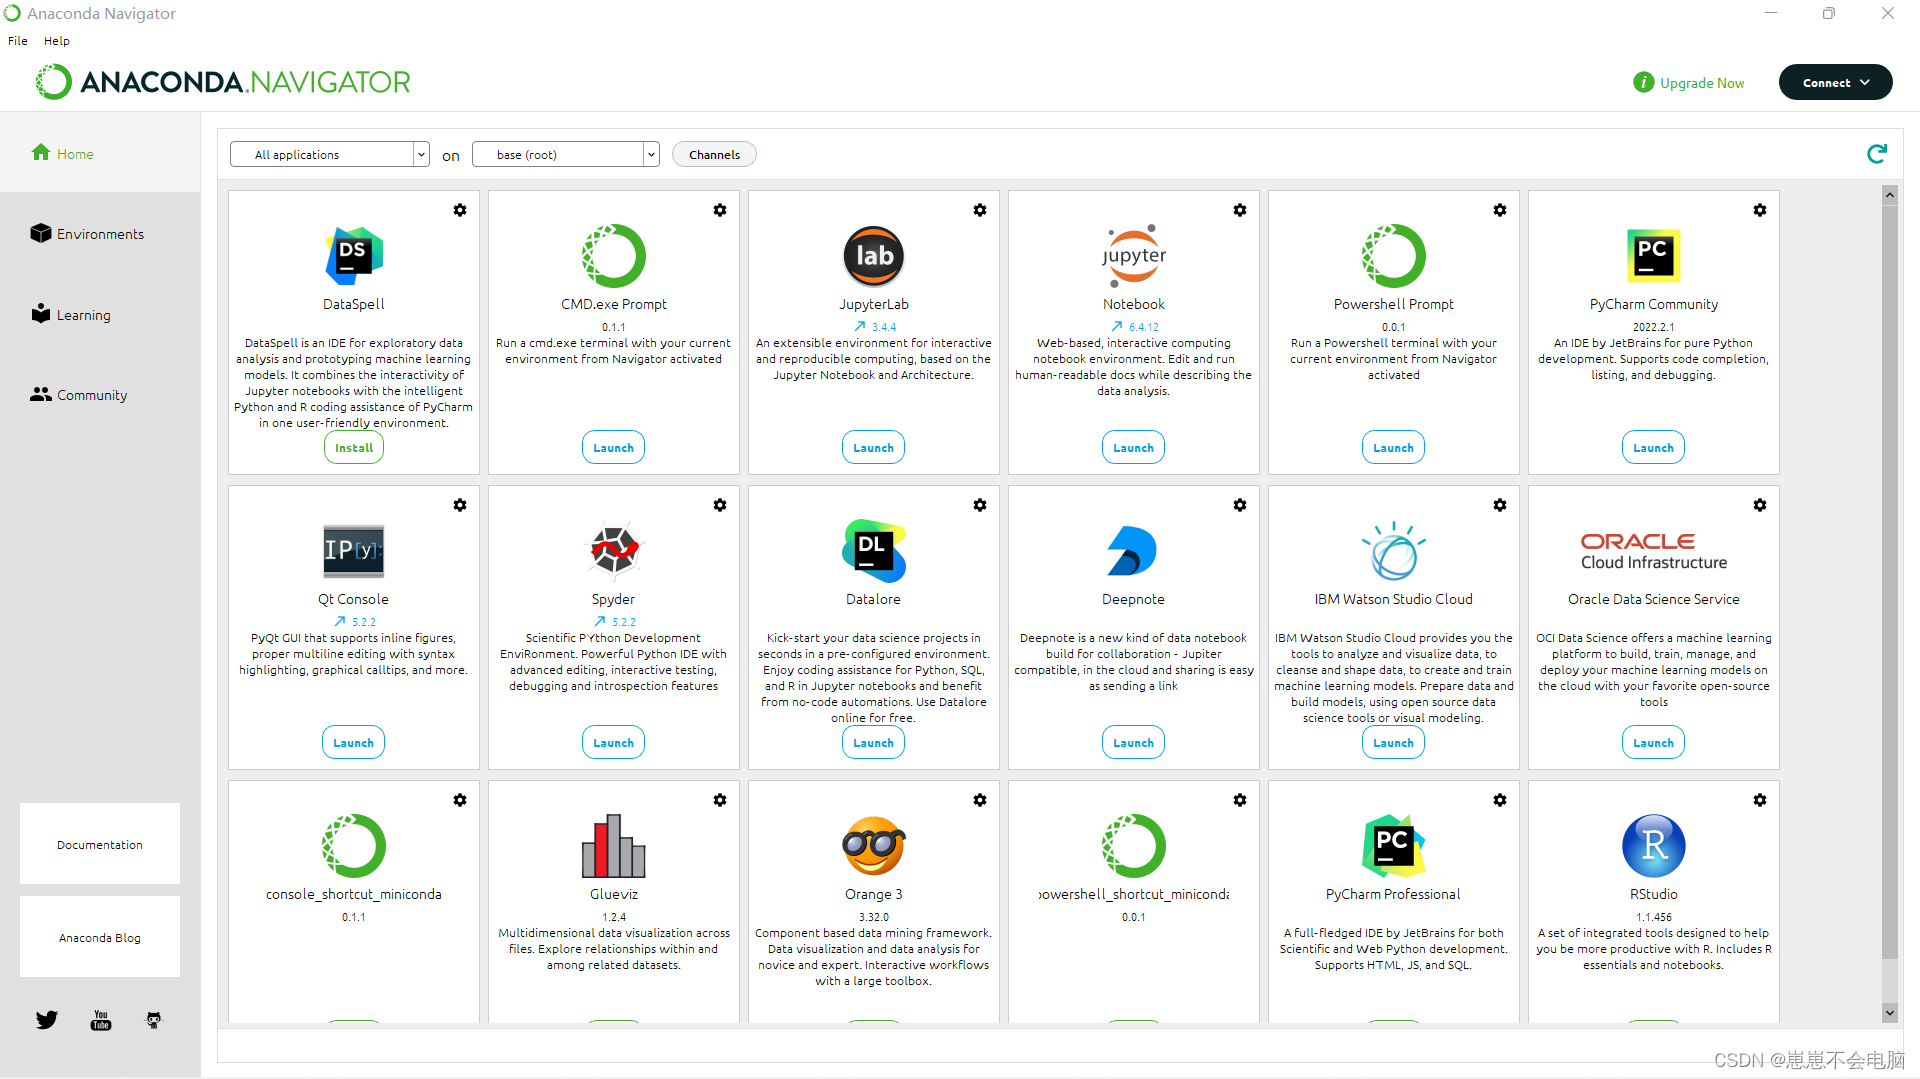Switch to the Environments tab
1920x1079 pixels.
coord(100,233)
